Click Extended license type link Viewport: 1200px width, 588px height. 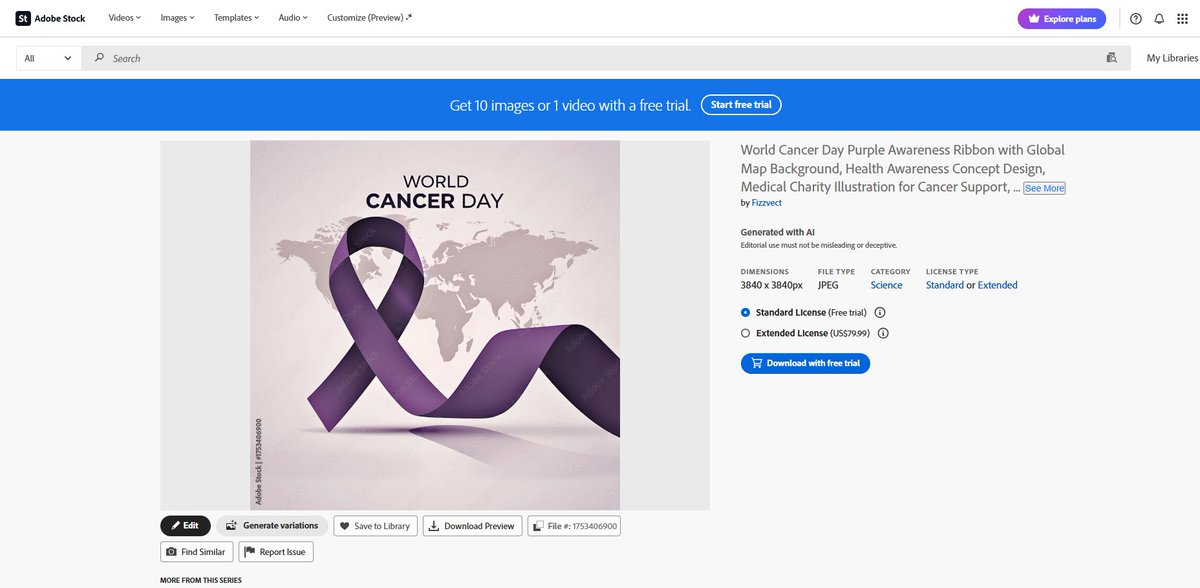tap(997, 285)
